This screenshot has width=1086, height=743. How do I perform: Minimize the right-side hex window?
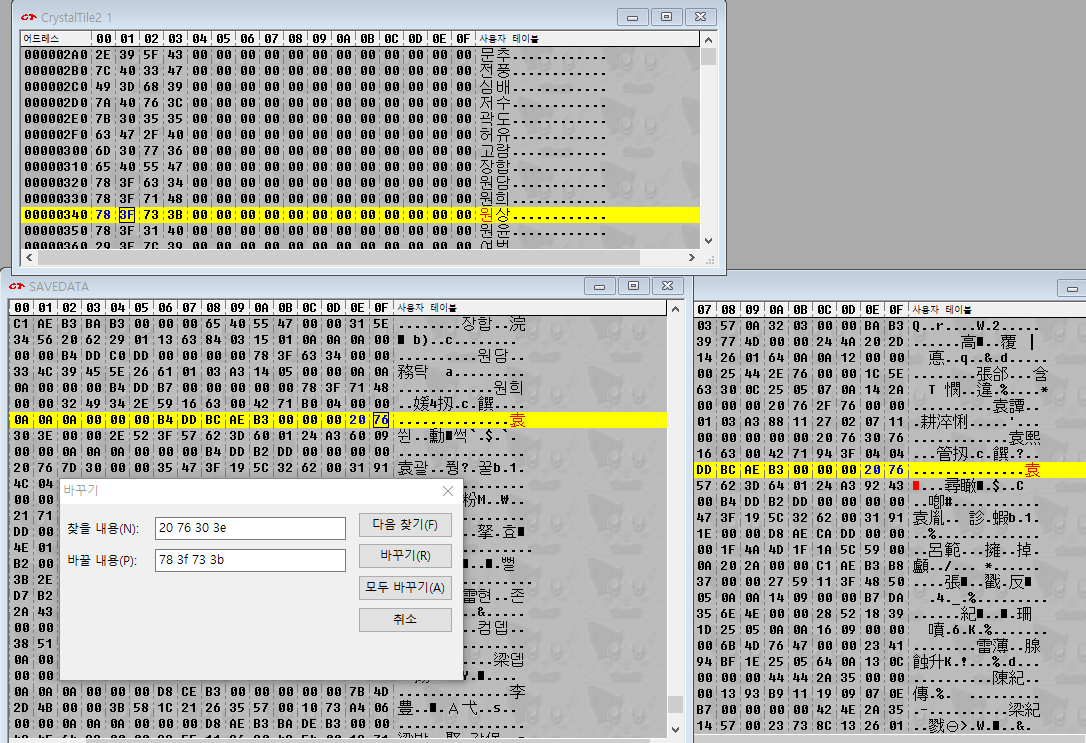(1071, 288)
